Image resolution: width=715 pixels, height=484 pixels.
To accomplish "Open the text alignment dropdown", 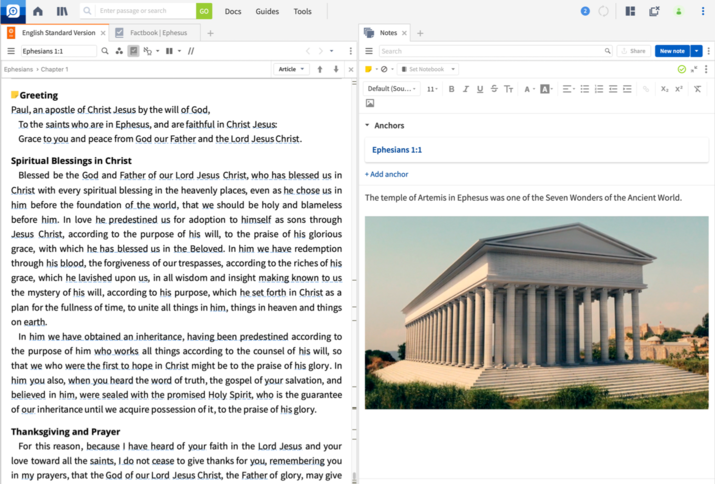I will 568,89.
